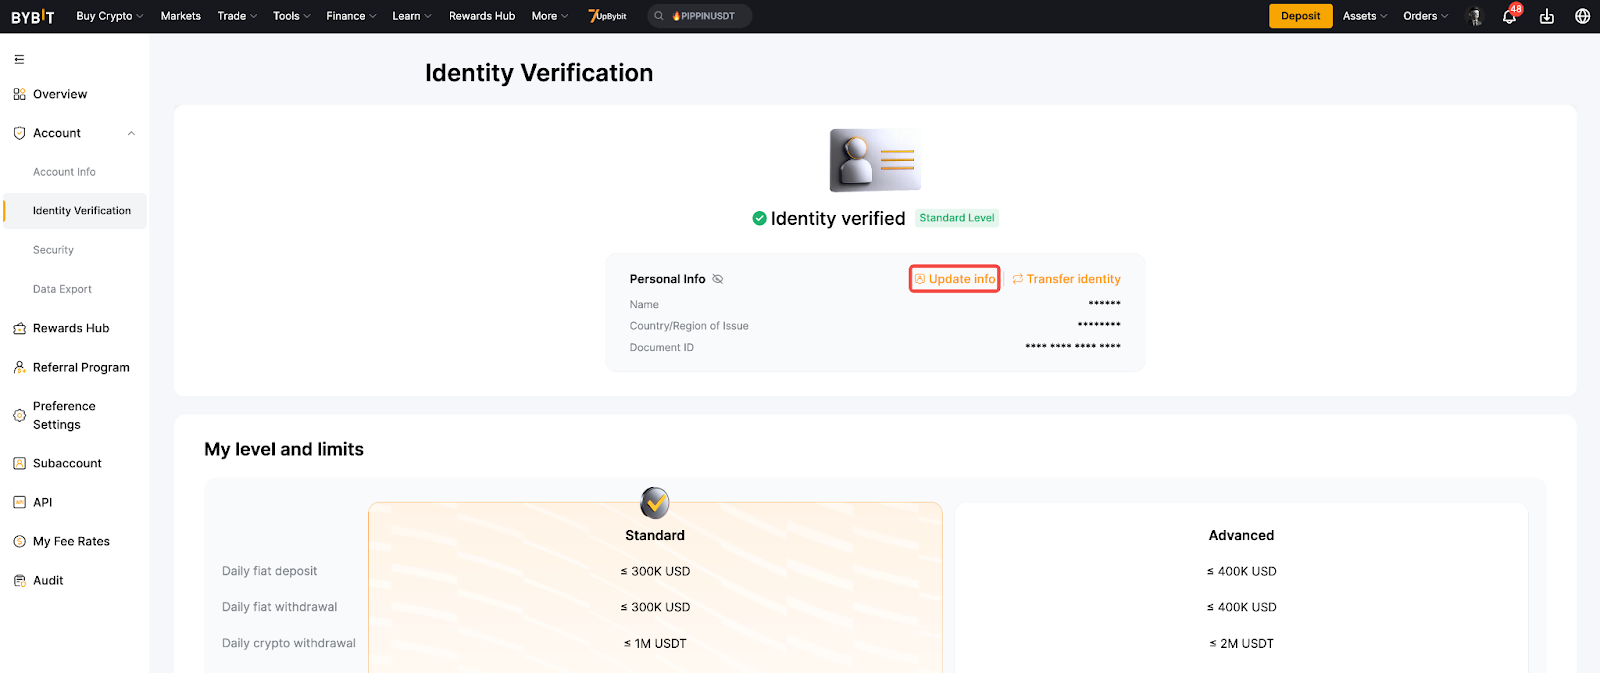
Task: Click the Bybit logo in header
Action: 33,16
